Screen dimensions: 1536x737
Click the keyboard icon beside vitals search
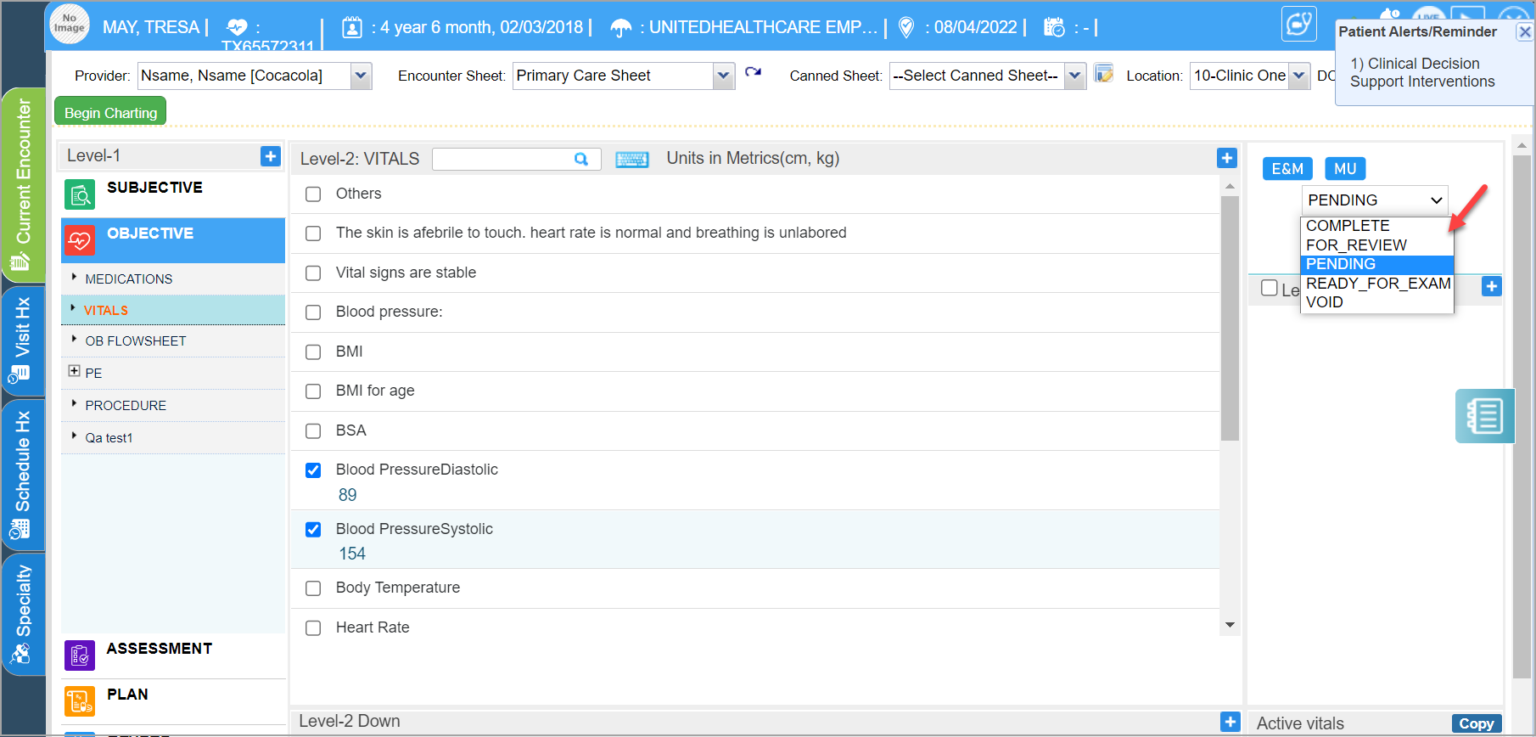tap(632, 159)
